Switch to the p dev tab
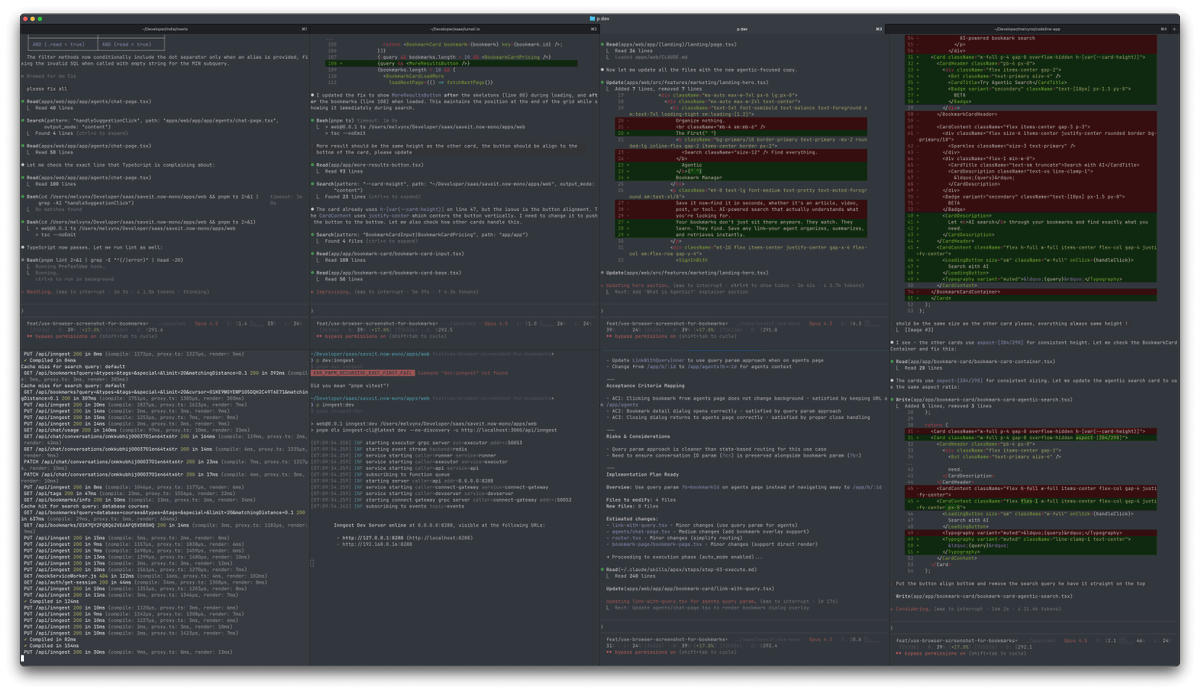The image size is (1200, 693). (743, 29)
